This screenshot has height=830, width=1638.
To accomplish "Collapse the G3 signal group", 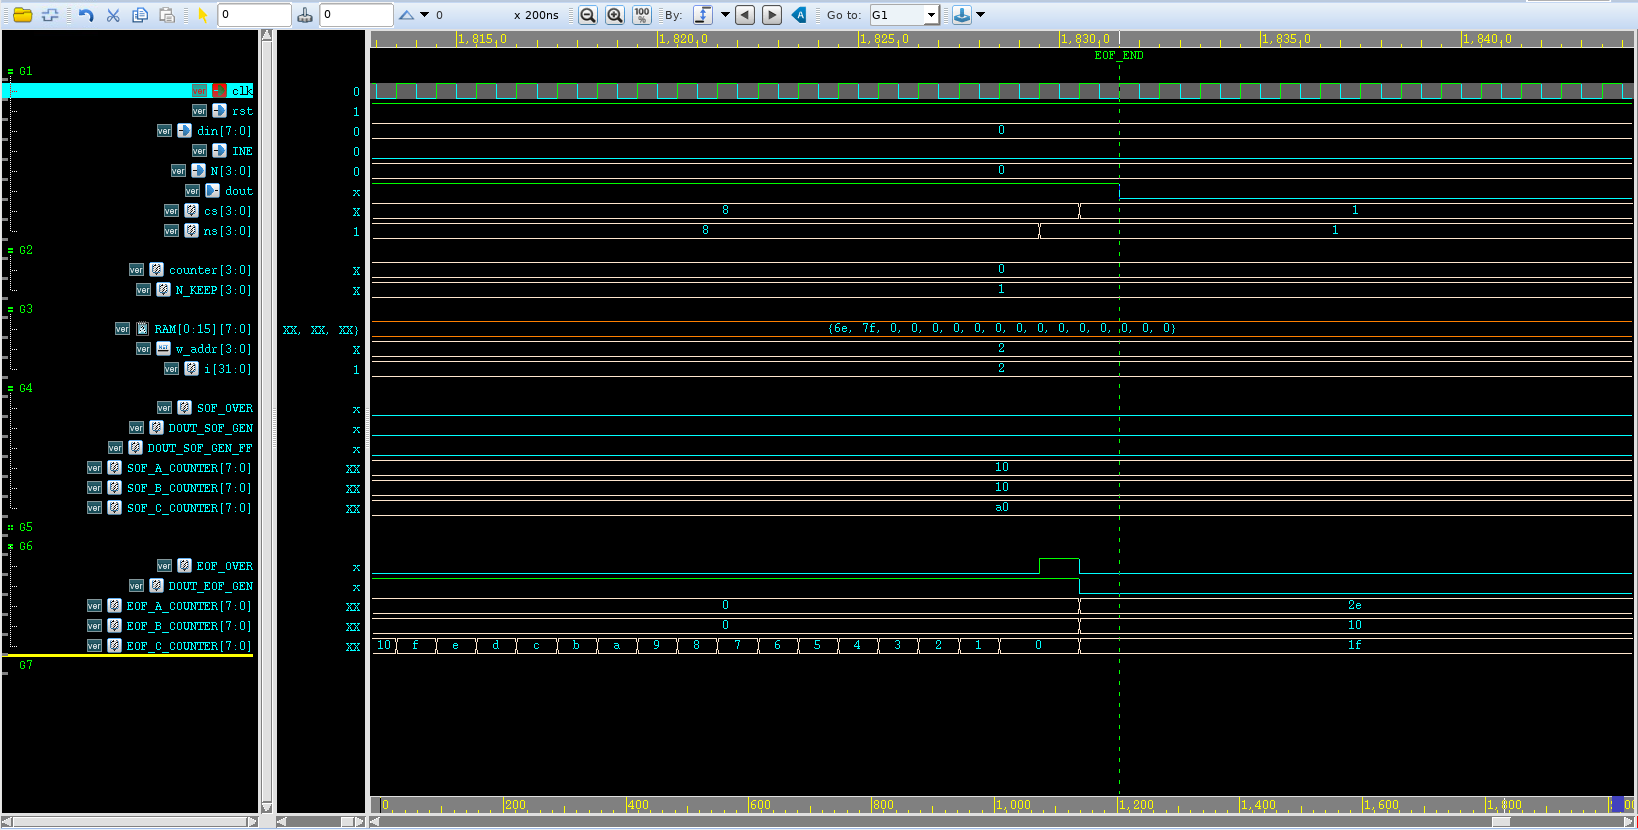I will click(x=10, y=309).
